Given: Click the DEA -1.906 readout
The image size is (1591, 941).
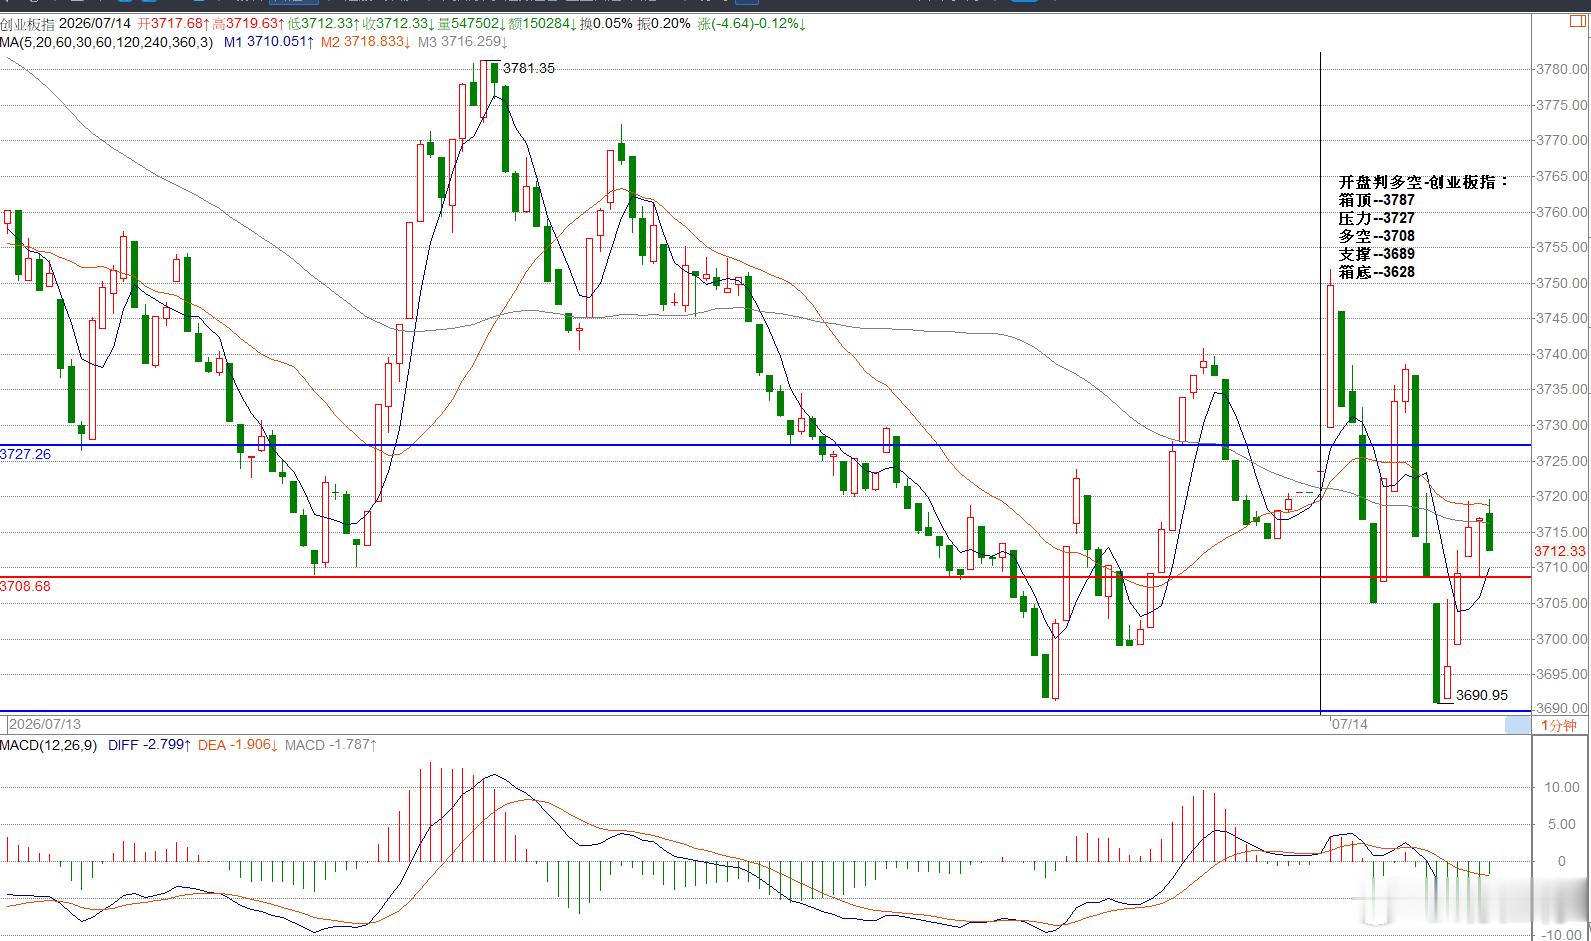Looking at the screenshot, I should [x=237, y=745].
